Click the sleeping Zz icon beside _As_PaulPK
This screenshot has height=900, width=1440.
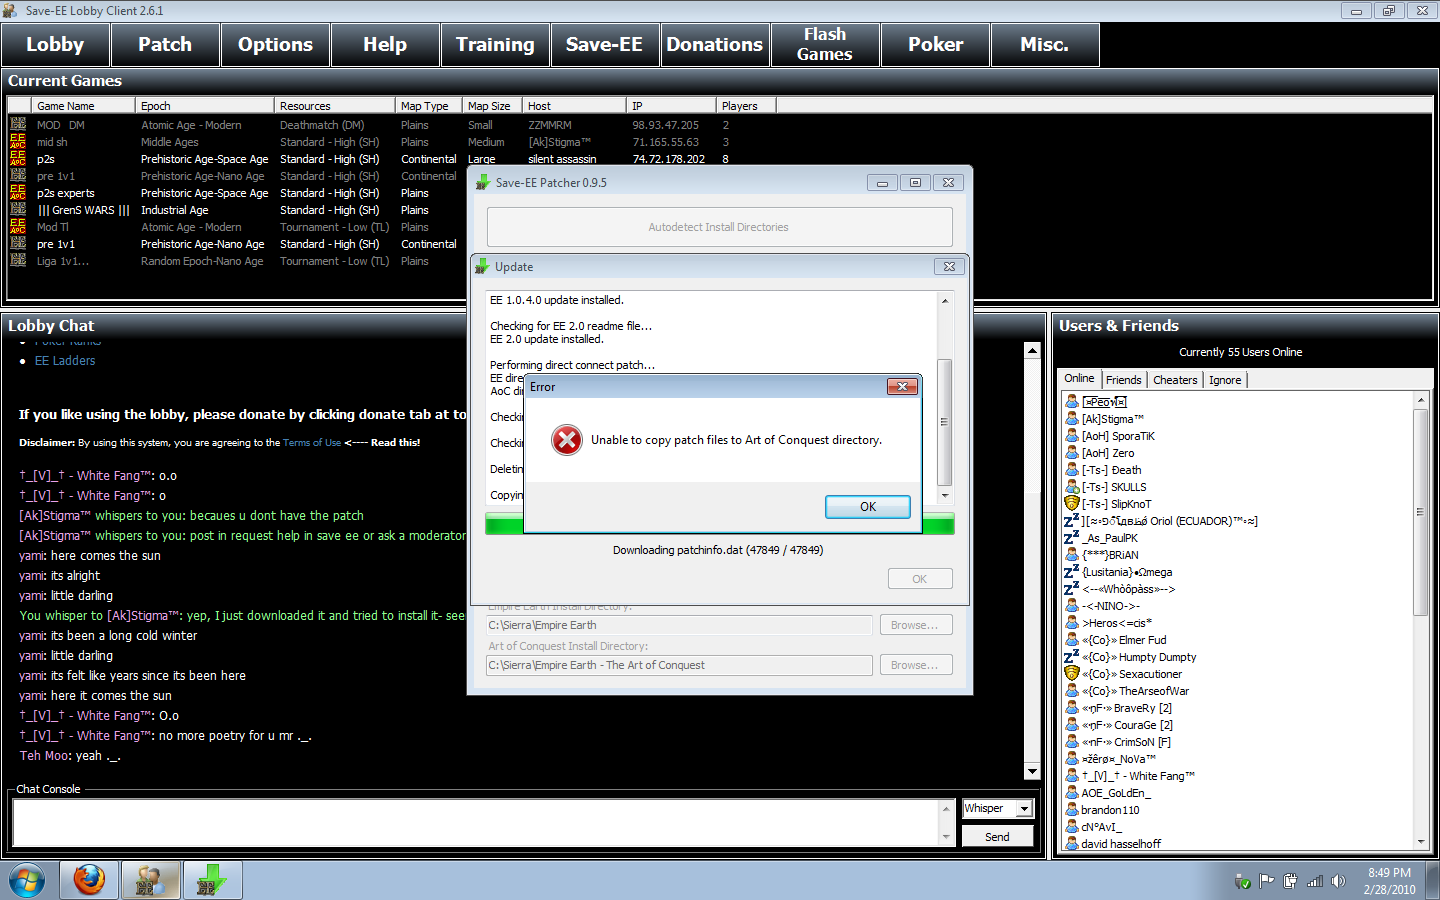[x=1071, y=538]
